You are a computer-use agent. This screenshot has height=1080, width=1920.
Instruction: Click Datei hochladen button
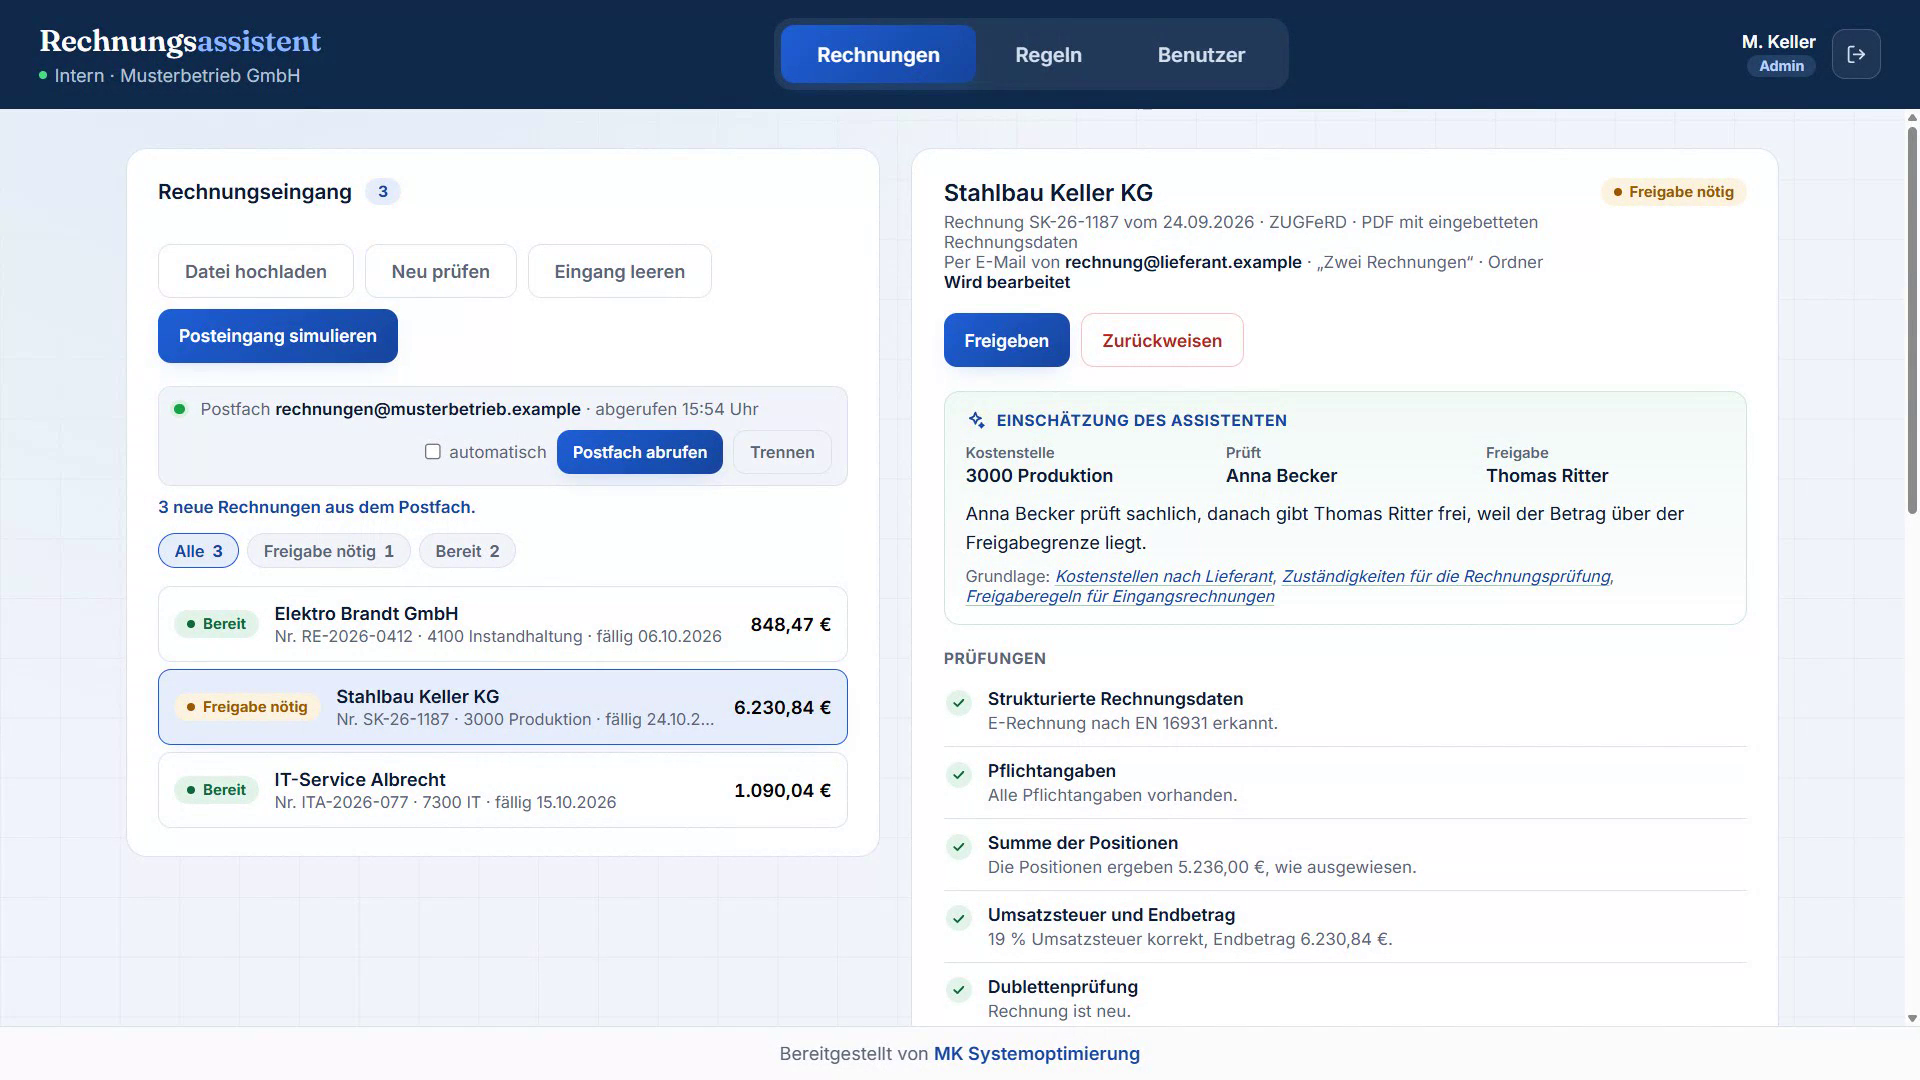click(x=256, y=271)
